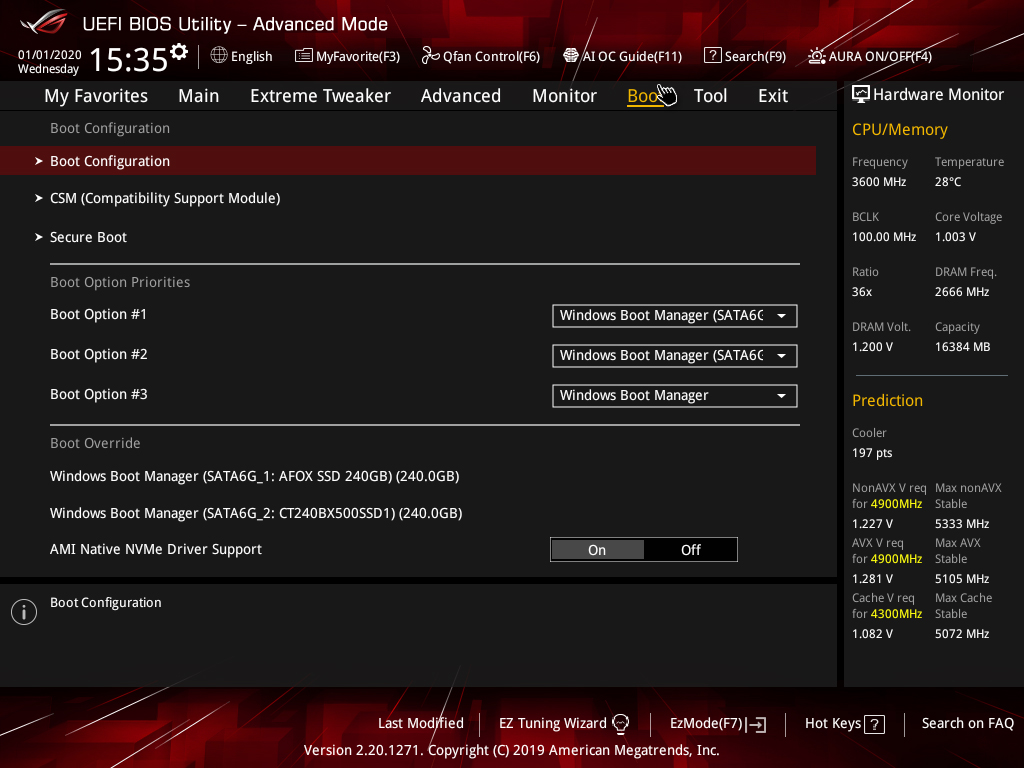Click English language selector
This screenshot has width=1024, height=768.
(251, 56)
